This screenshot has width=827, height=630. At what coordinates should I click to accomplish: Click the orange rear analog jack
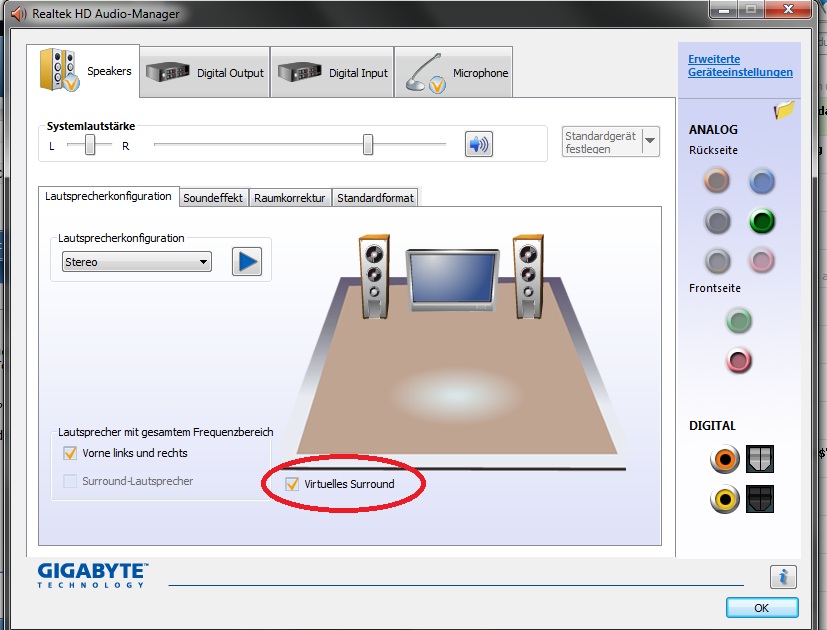click(x=716, y=180)
